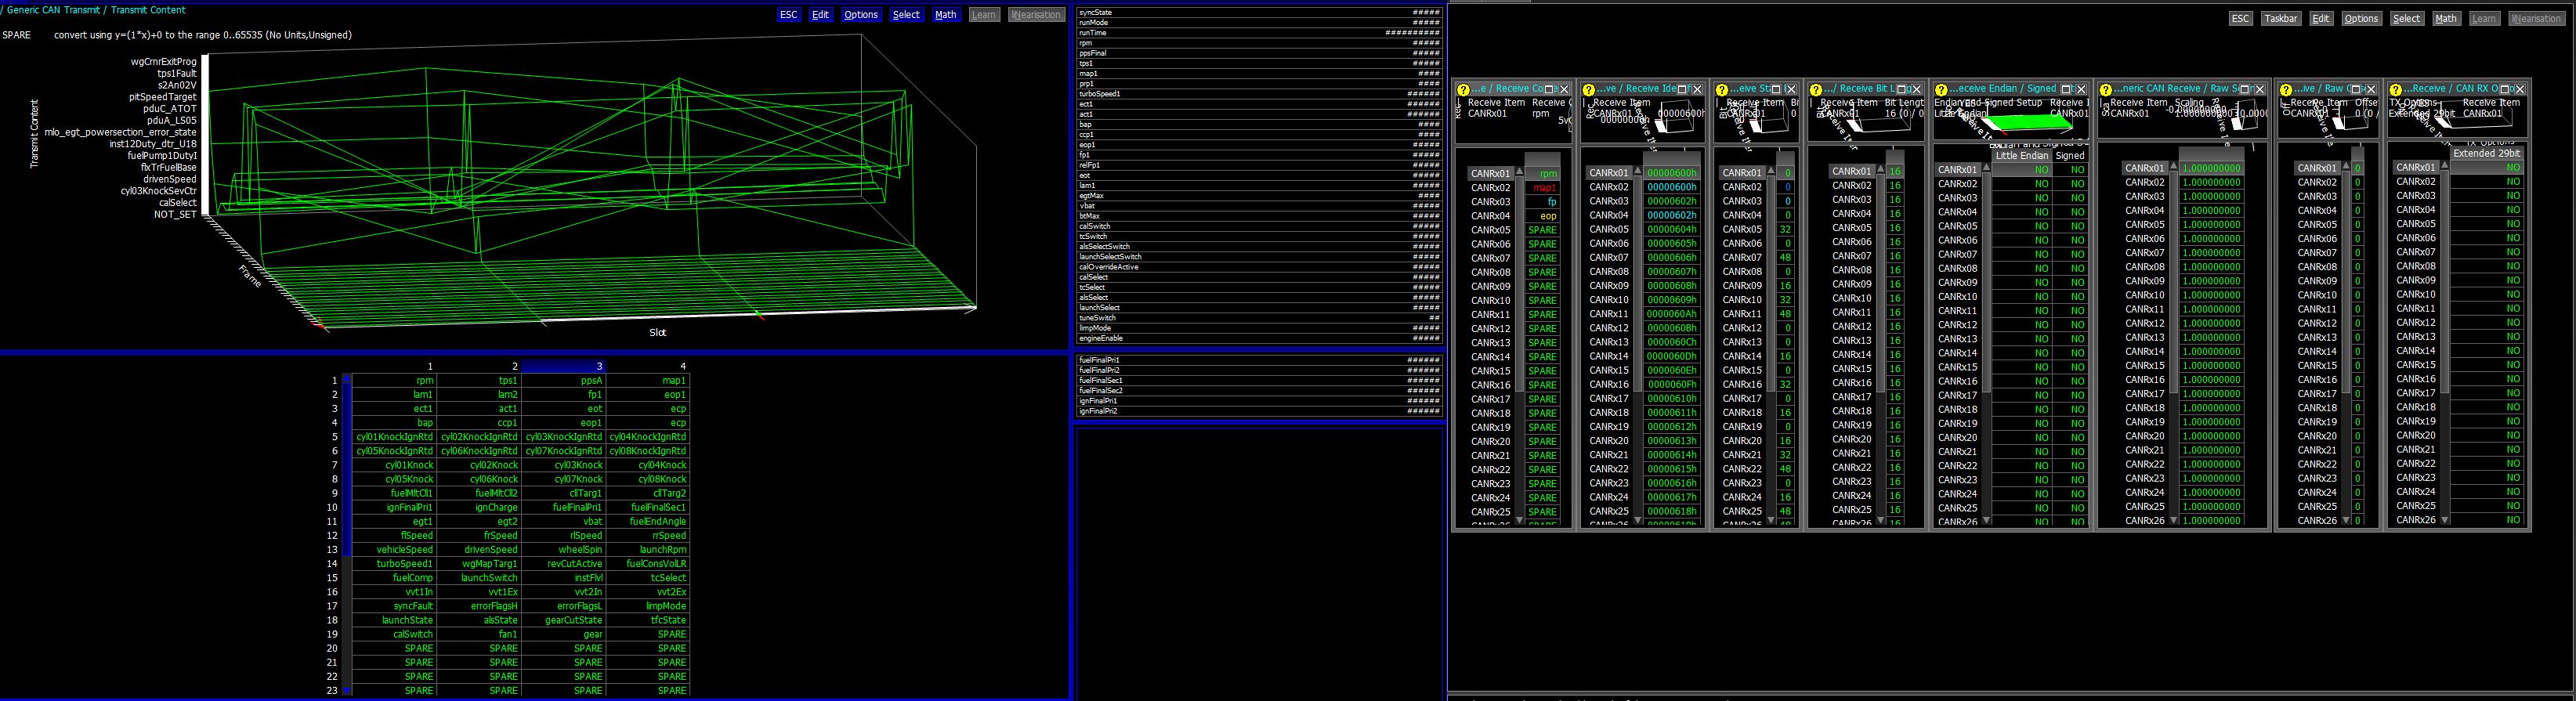
Task: Maximize the Receive Identifier window
Action: pyautogui.click(x=1682, y=90)
